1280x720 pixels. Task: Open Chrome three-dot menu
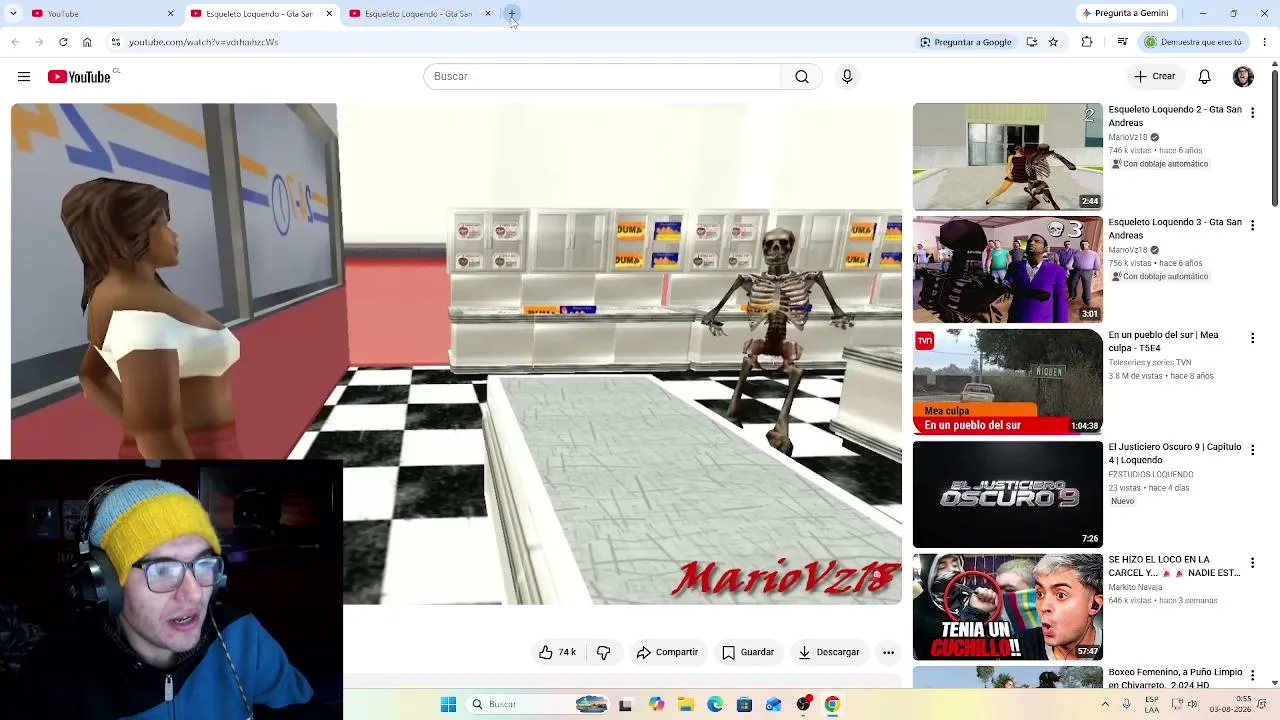point(1265,42)
